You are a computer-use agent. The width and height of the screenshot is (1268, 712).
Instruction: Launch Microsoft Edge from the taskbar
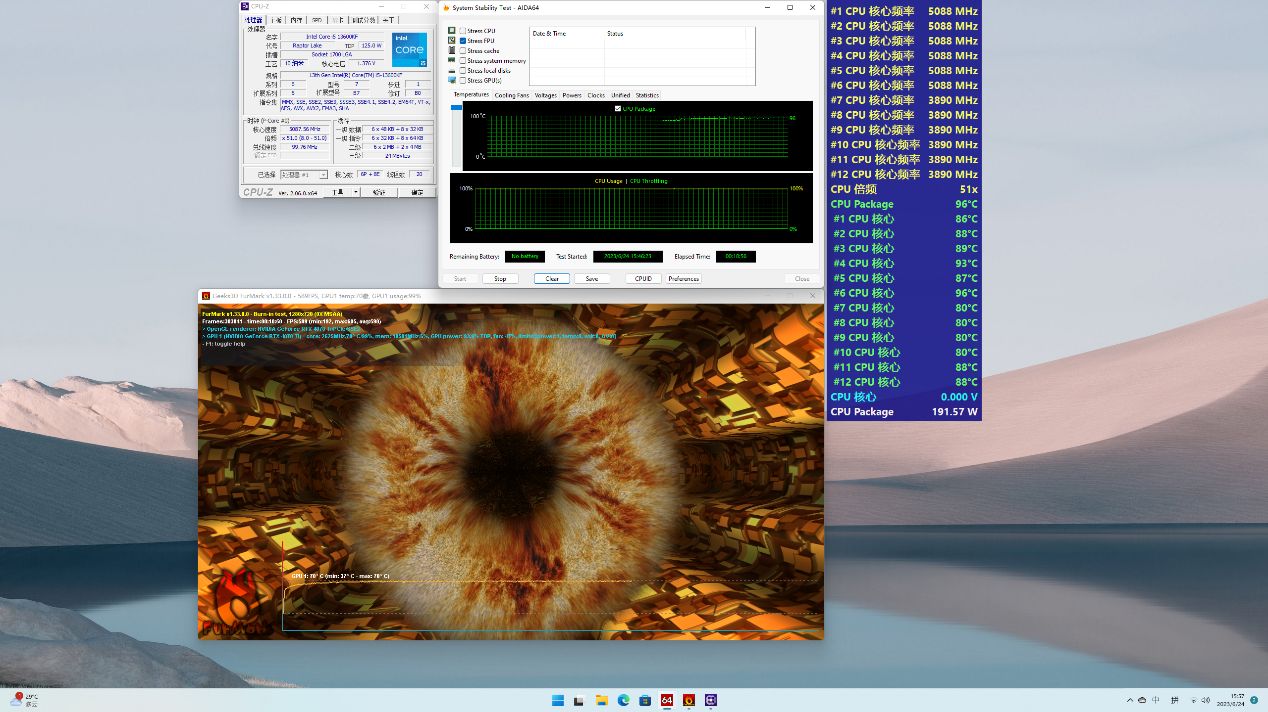tap(623, 700)
